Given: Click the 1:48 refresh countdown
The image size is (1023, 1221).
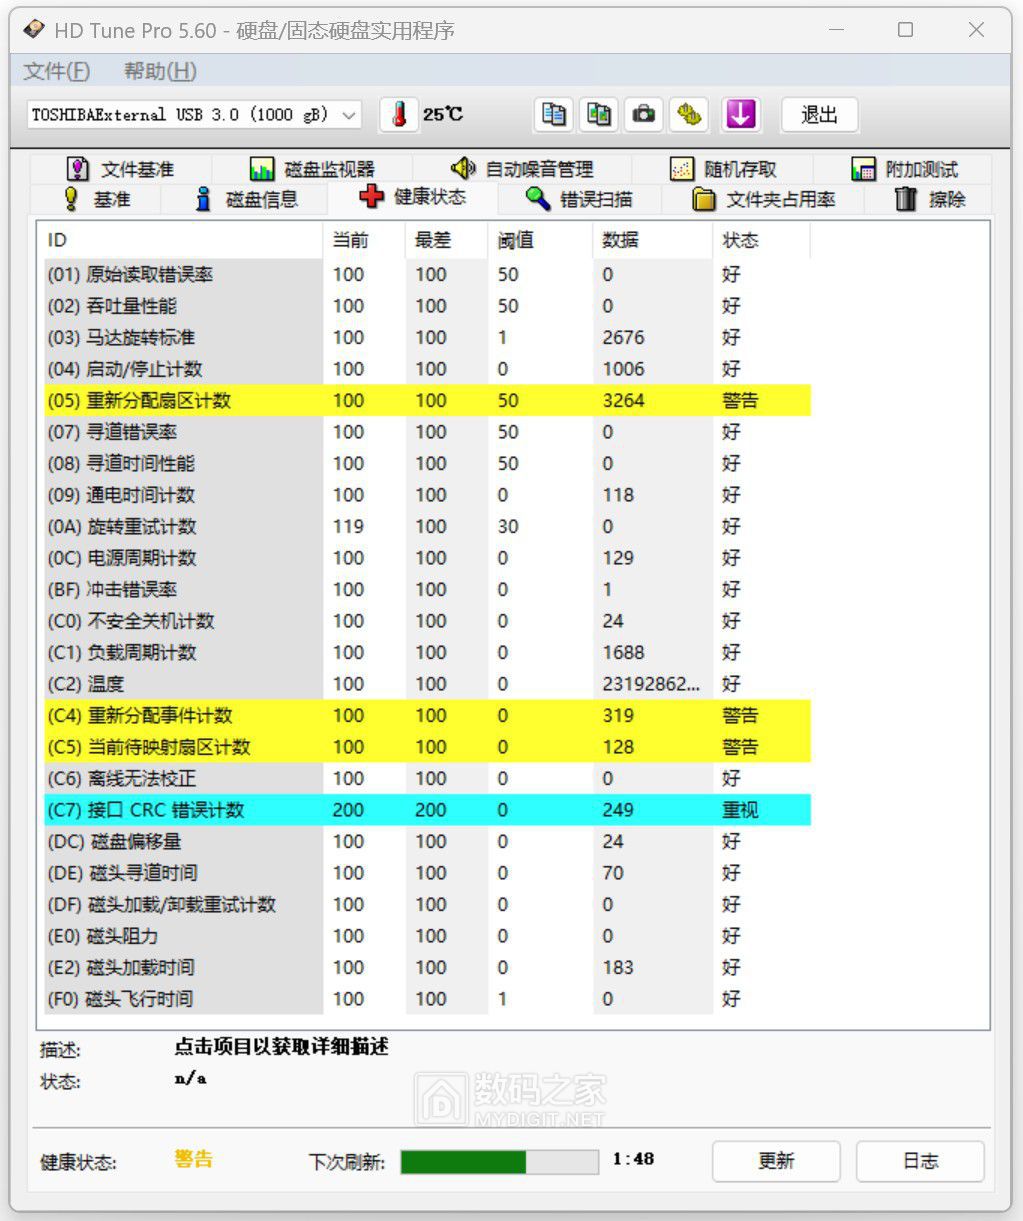Looking at the screenshot, I should [x=633, y=1159].
